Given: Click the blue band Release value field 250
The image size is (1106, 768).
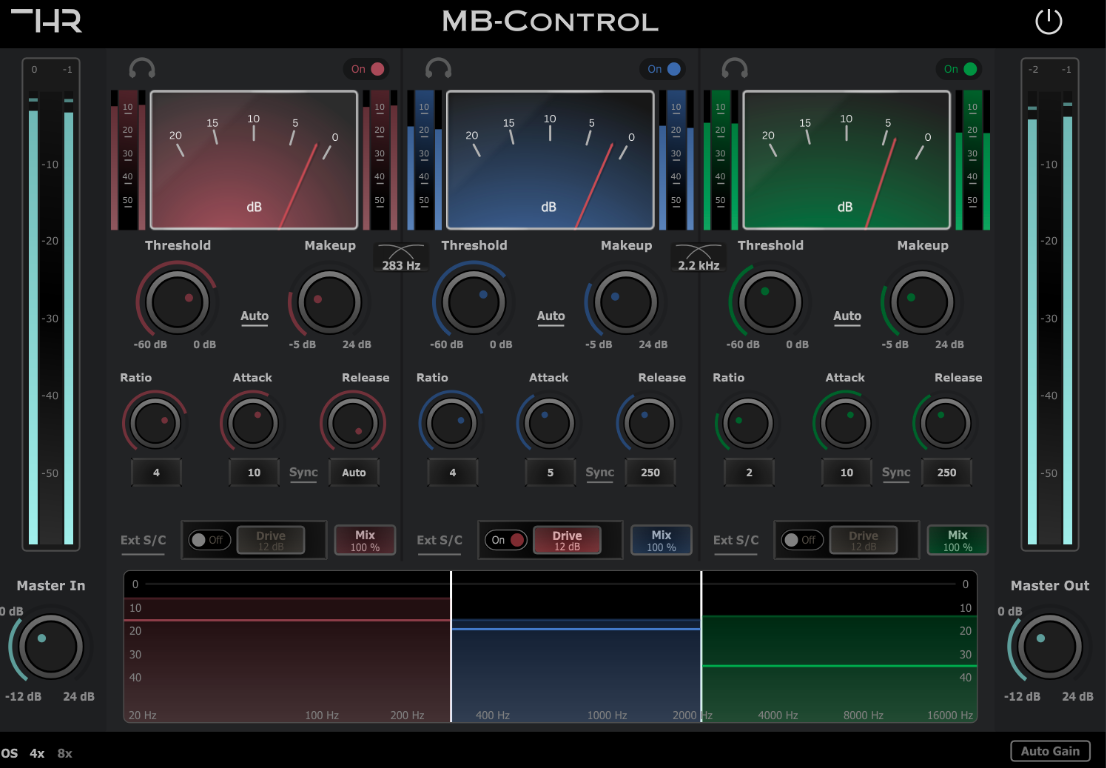Looking at the screenshot, I should (650, 473).
